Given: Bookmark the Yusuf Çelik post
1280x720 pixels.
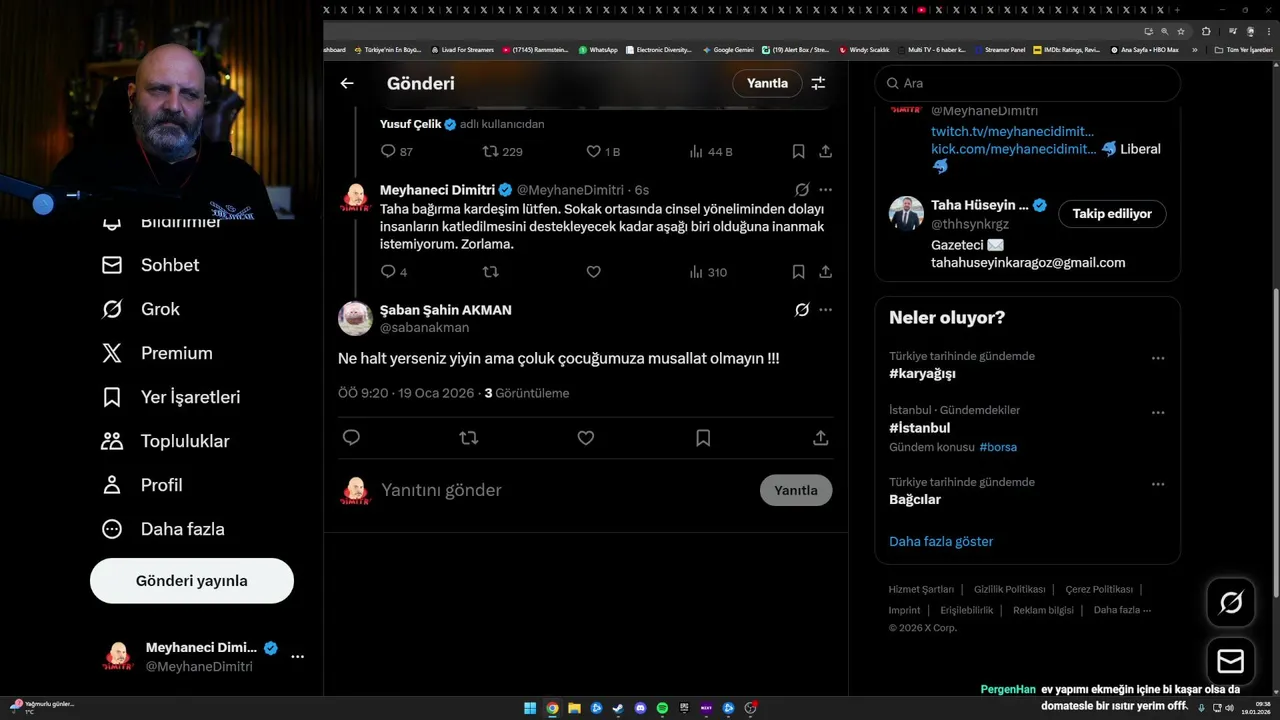Looking at the screenshot, I should 798,151.
